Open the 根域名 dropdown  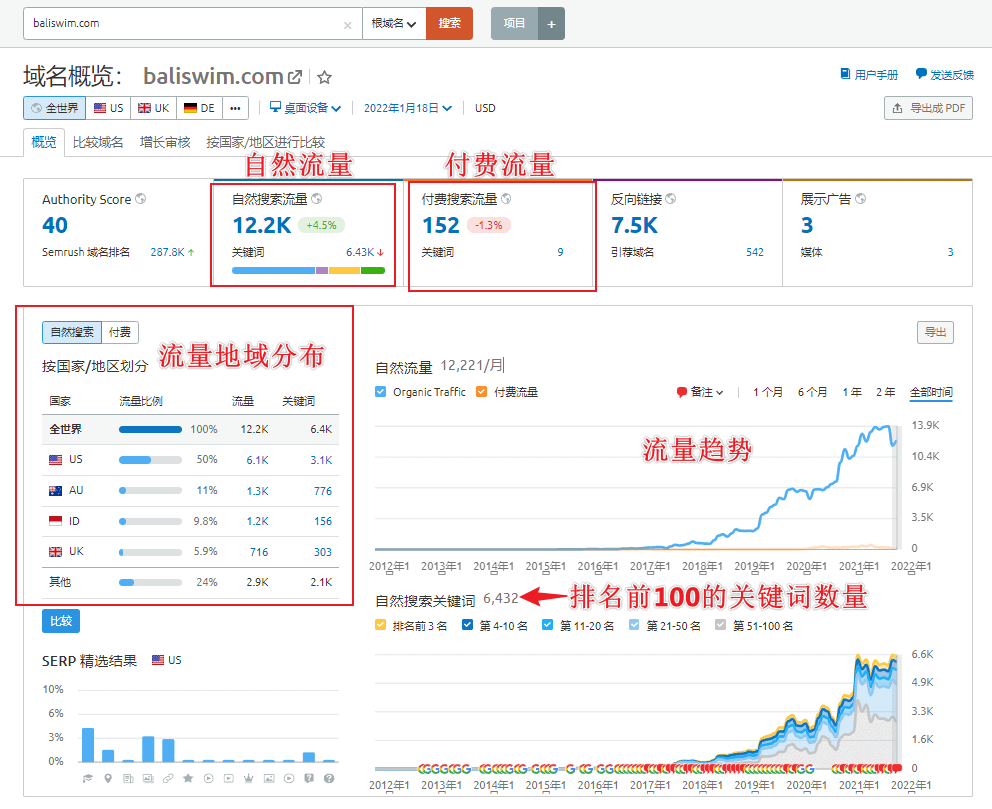(393, 23)
